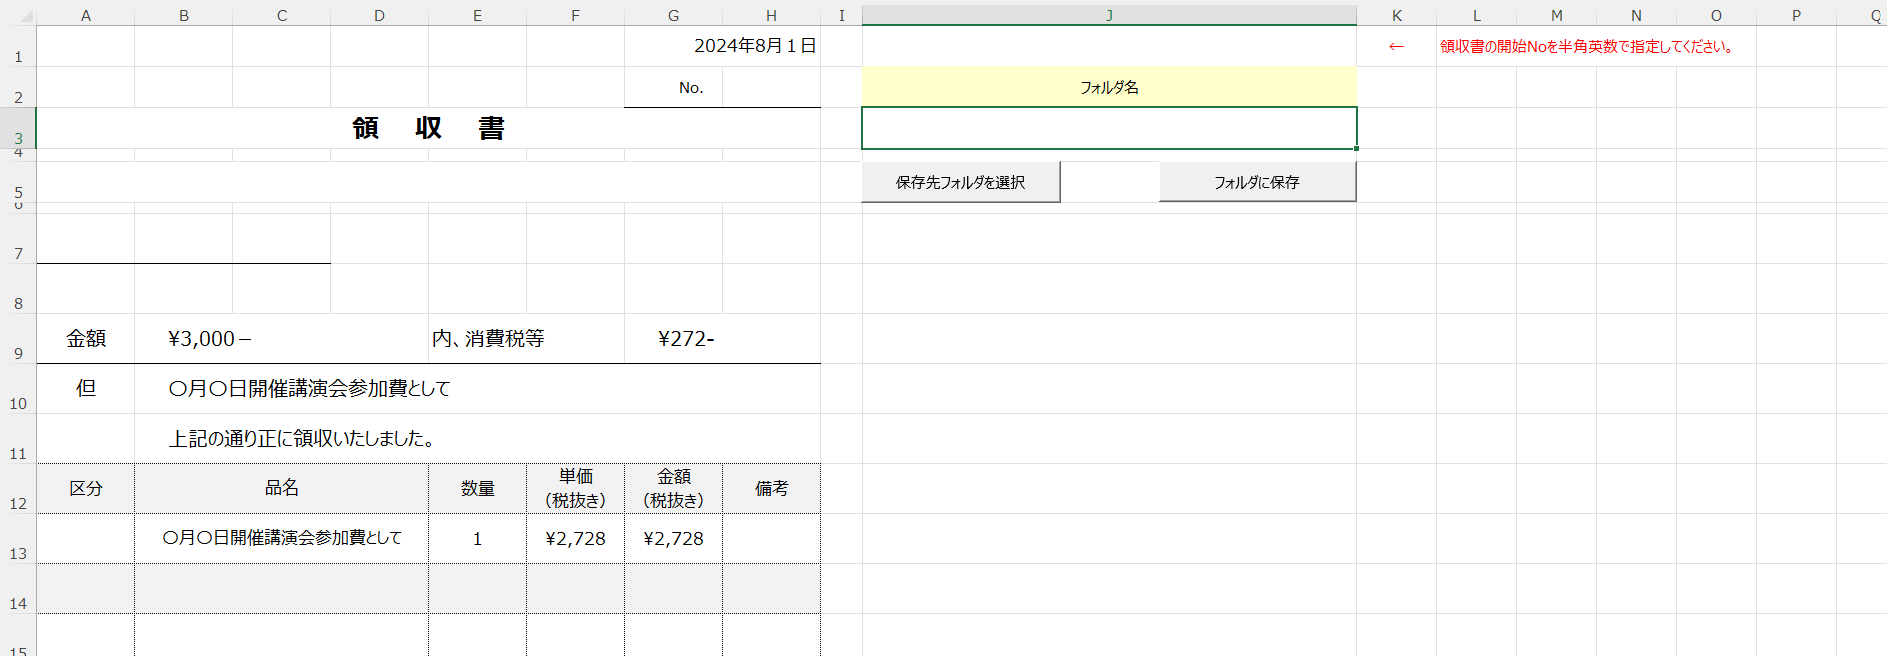Click column J header
1887x656 pixels.
1108,15
